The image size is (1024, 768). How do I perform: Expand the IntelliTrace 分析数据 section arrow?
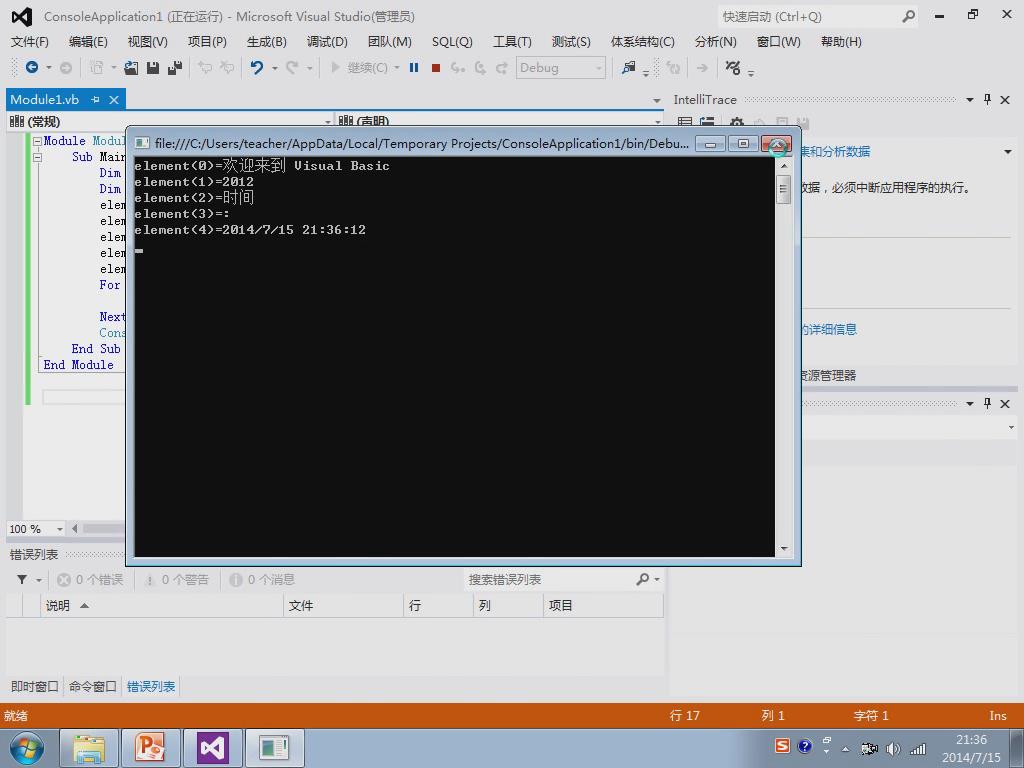pos(1008,152)
